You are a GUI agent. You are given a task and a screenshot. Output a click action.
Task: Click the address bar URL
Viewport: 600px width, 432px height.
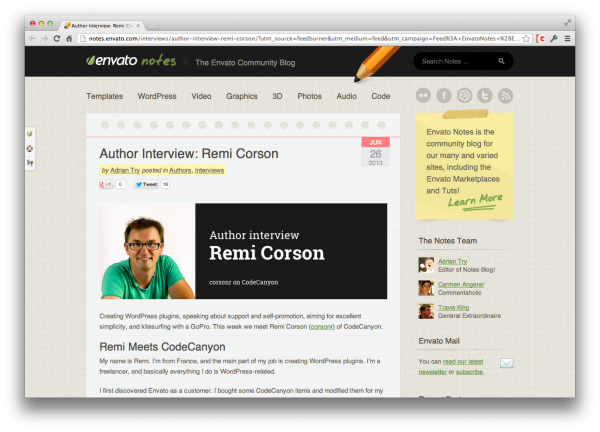pos(304,39)
